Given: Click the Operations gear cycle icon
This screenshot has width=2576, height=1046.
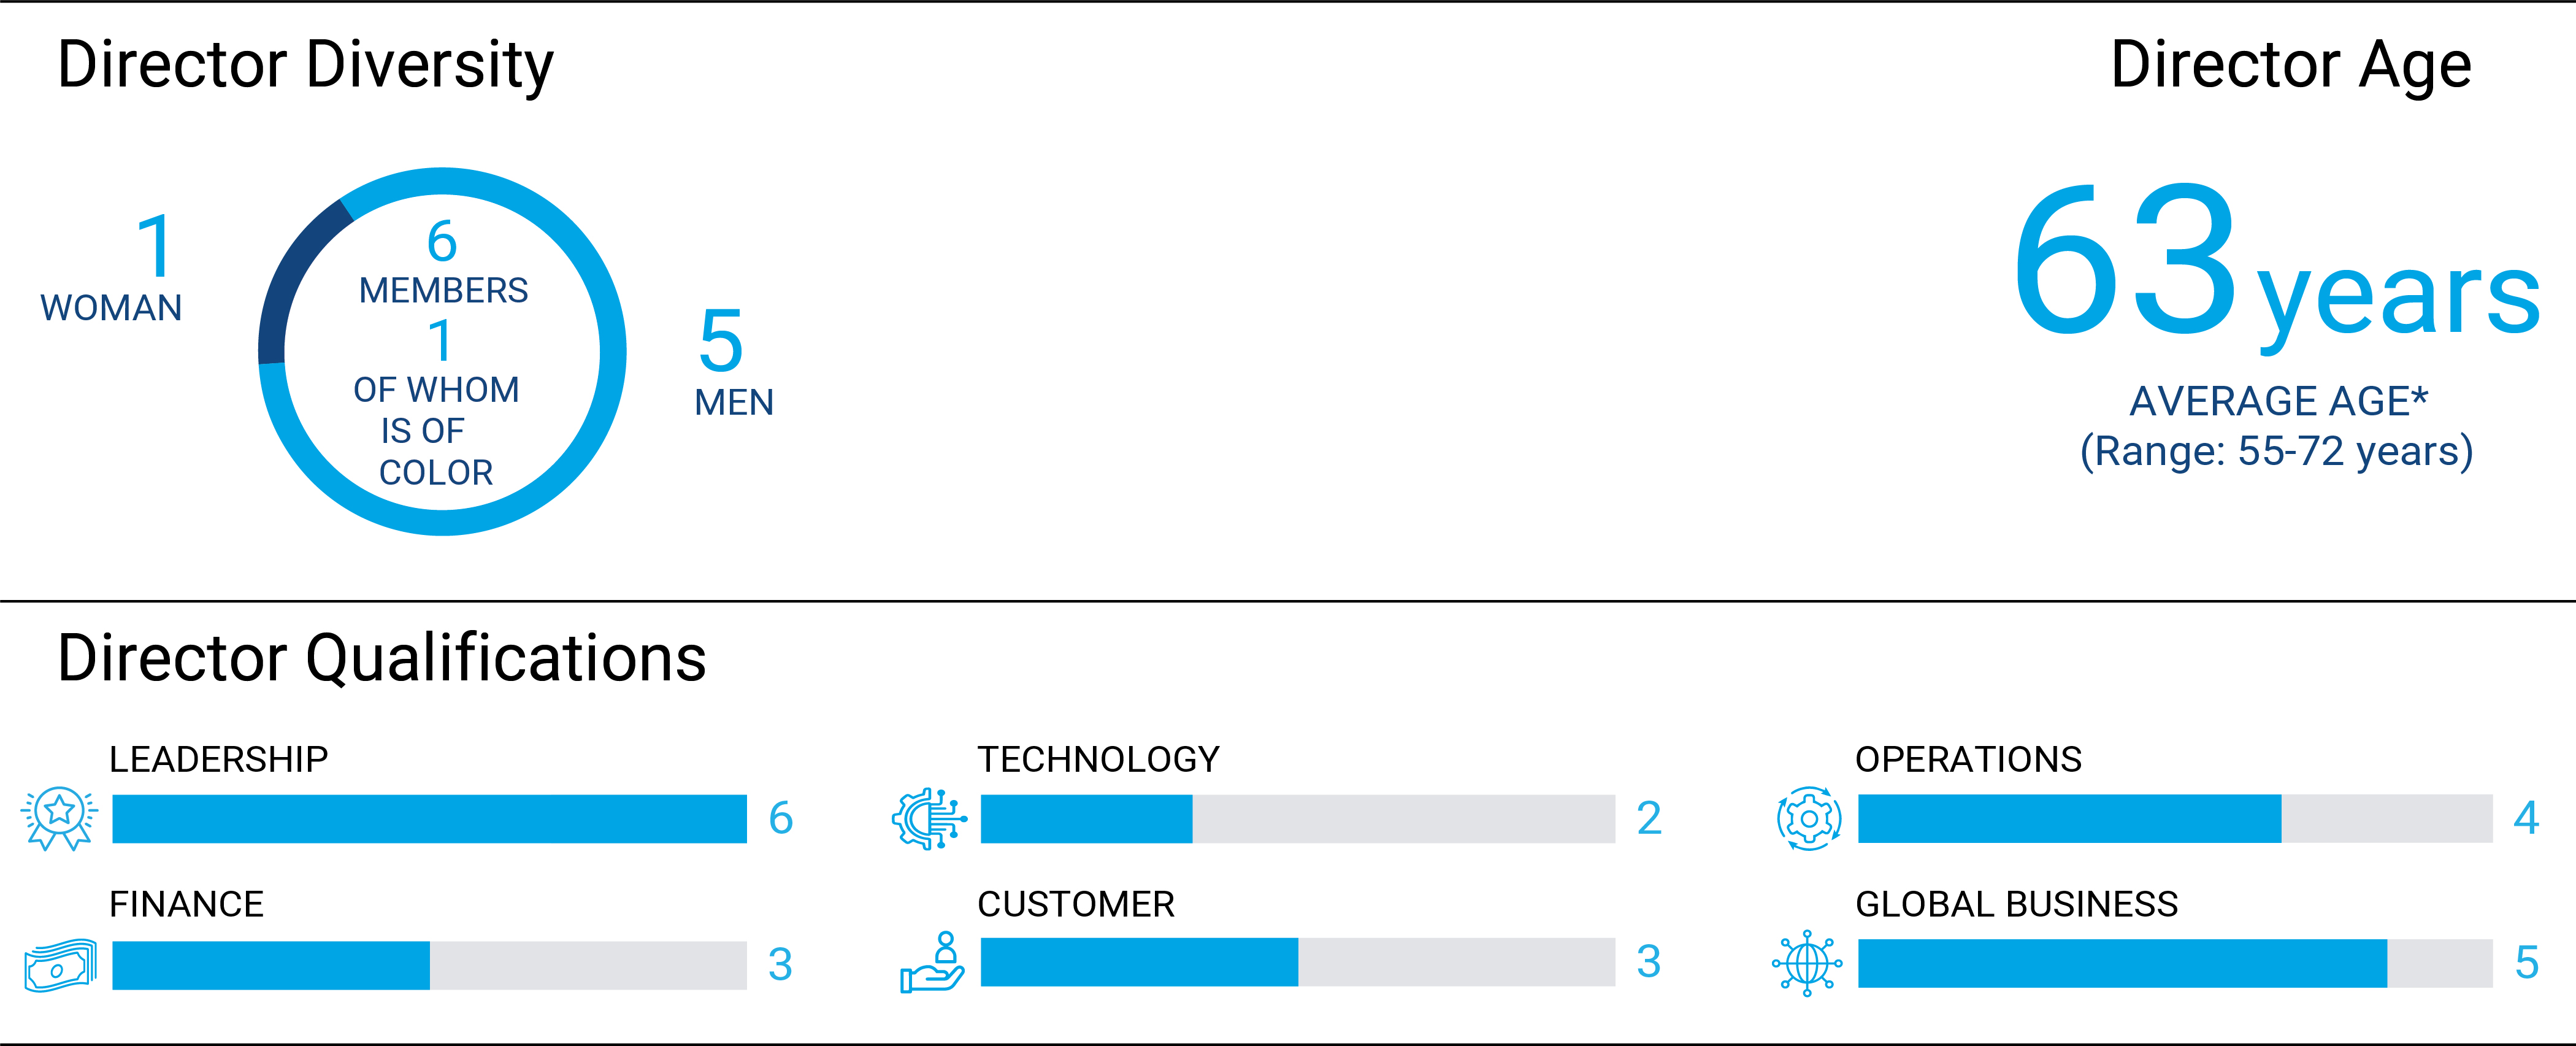Looking at the screenshot, I should point(1808,819).
